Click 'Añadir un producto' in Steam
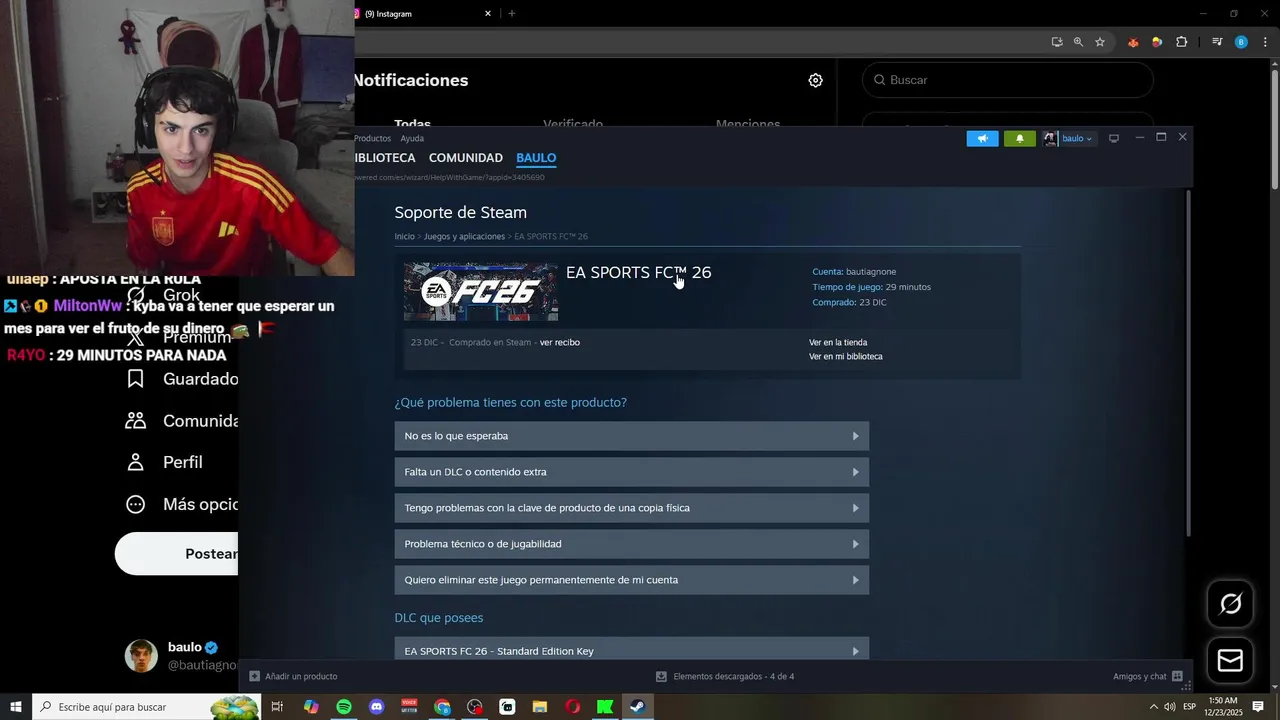The height and width of the screenshot is (720, 1280). [293, 676]
